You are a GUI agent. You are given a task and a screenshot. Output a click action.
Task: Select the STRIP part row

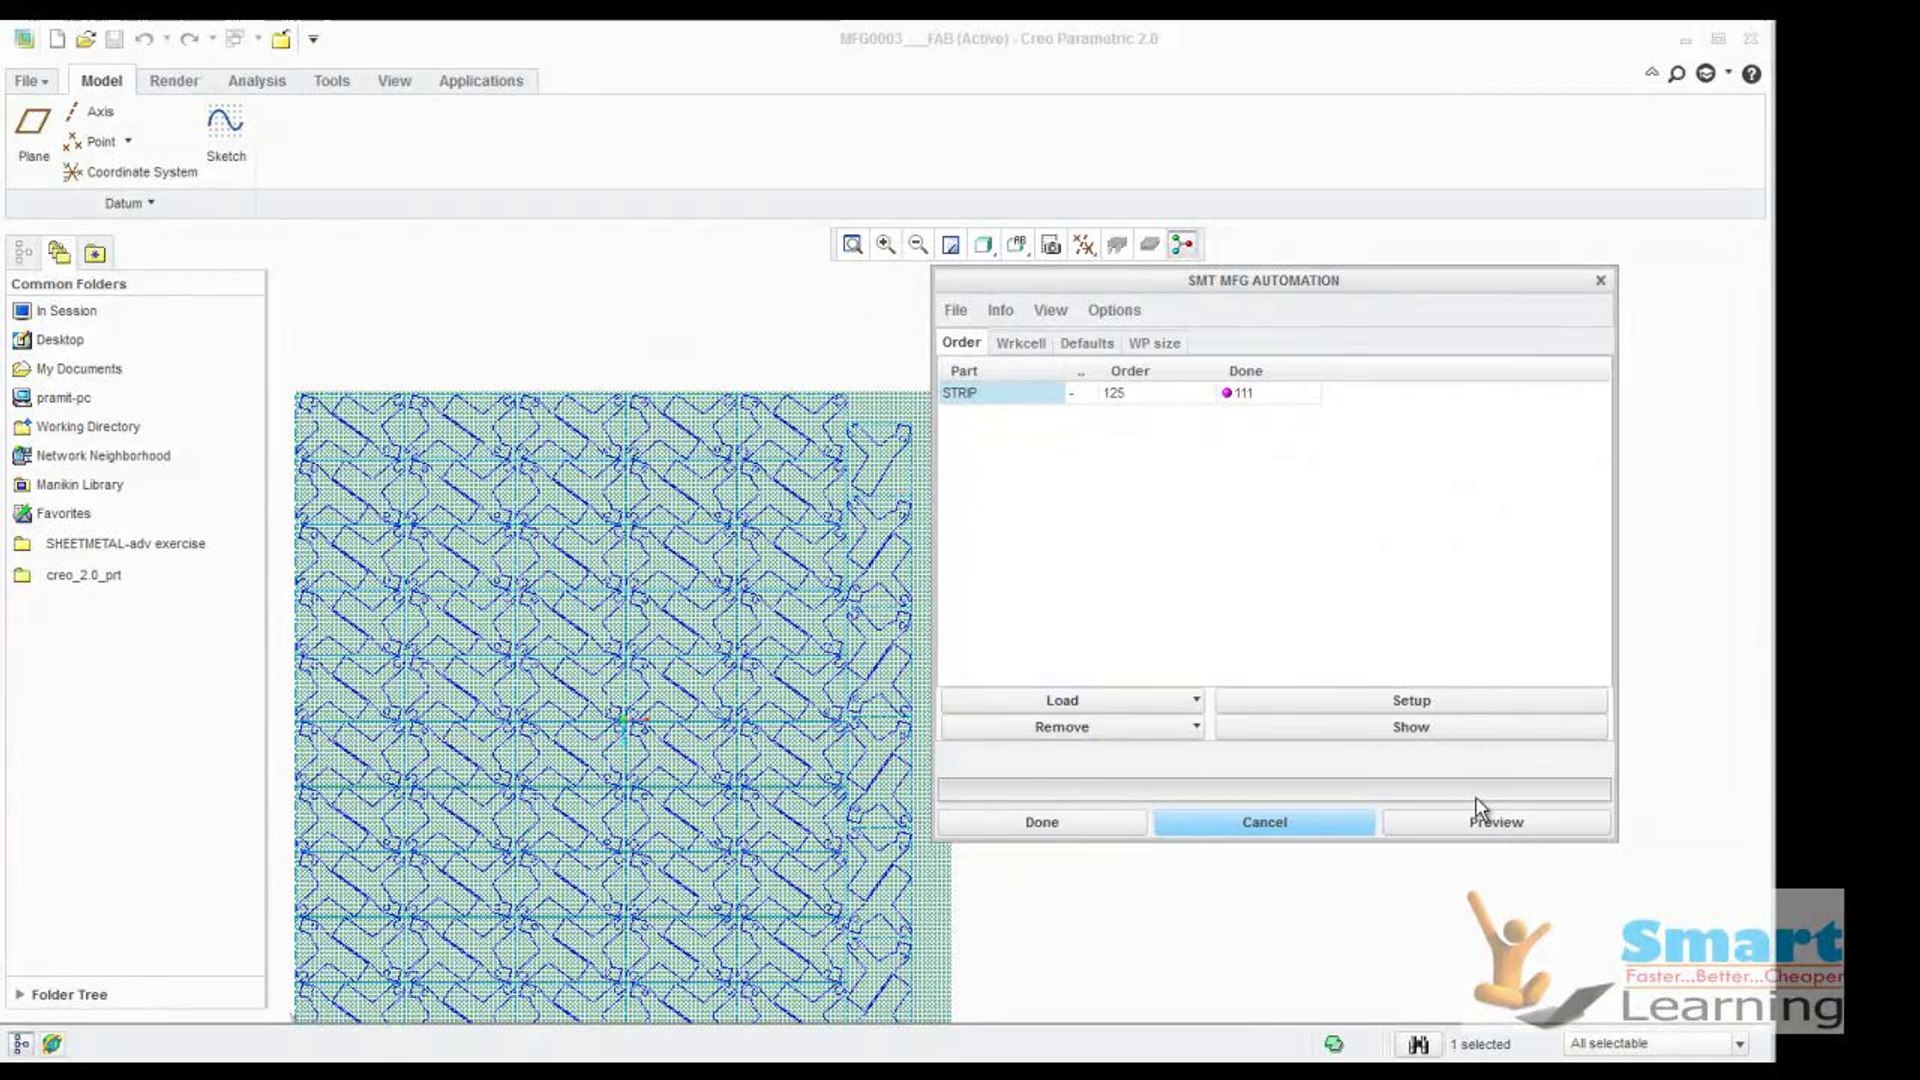tap(1000, 393)
